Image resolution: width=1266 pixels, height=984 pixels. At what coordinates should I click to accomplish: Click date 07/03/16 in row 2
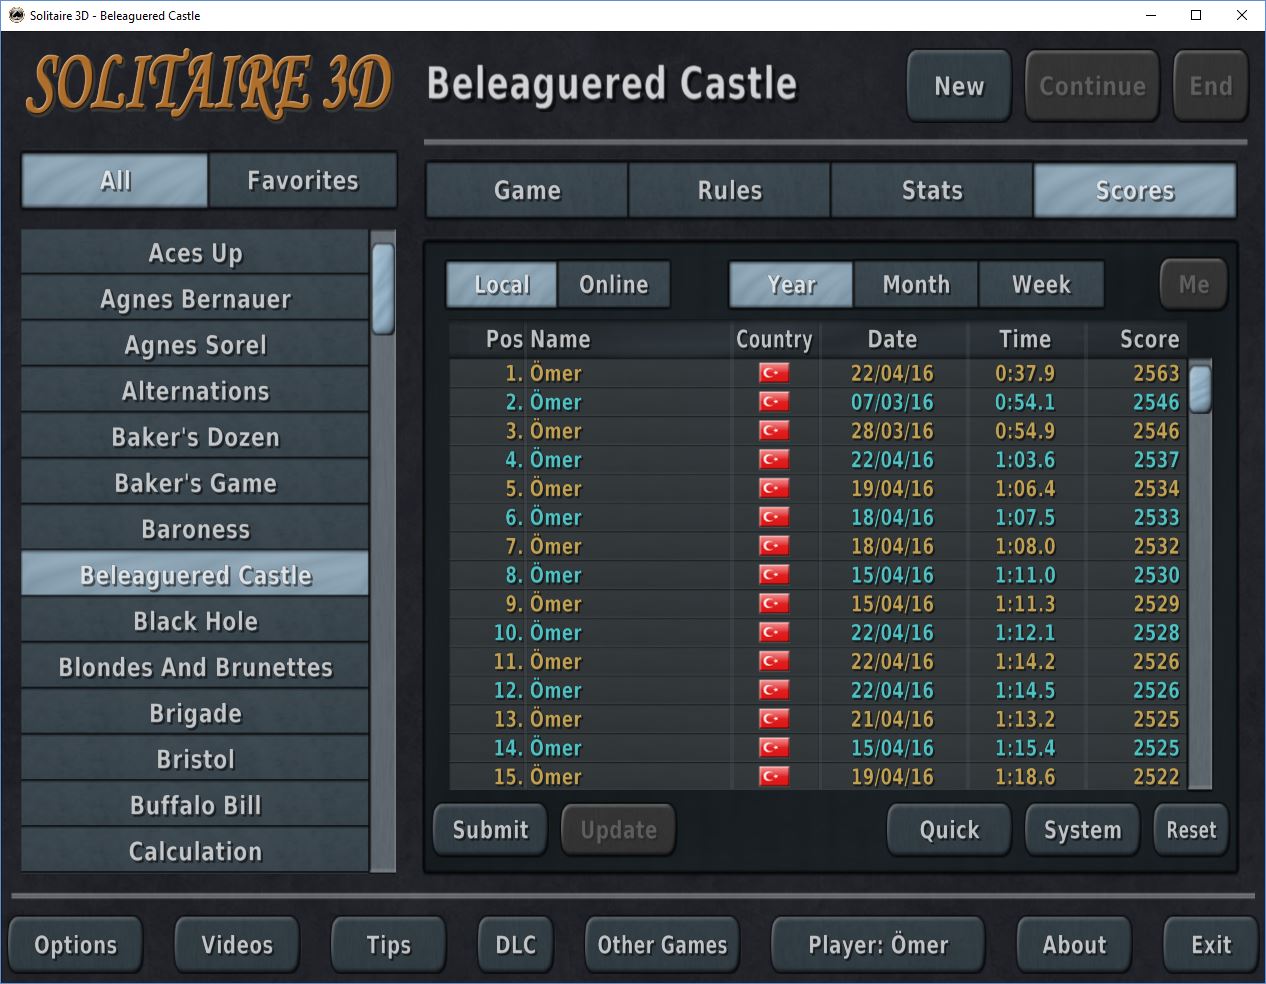point(892,402)
